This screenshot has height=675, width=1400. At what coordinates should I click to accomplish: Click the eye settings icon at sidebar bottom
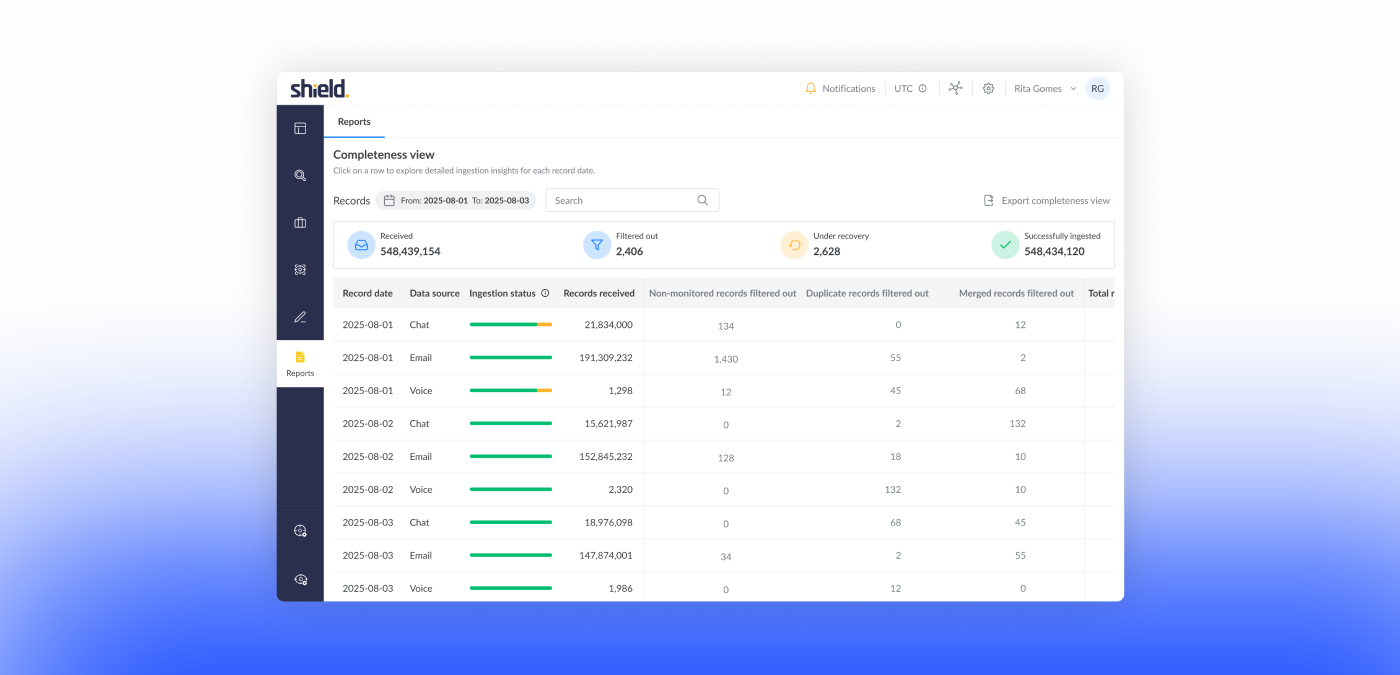tap(300, 579)
